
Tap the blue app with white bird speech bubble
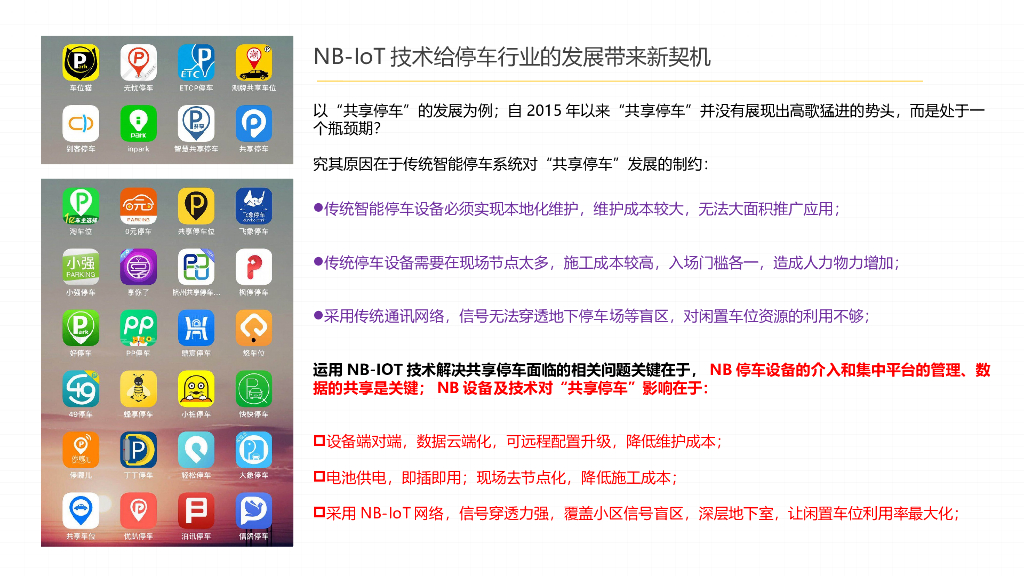pos(254,511)
